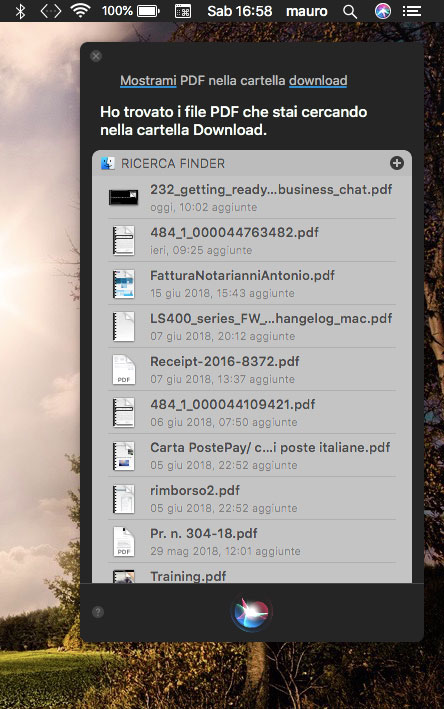Close the Siri window
The width and height of the screenshot is (444, 709).
click(x=96, y=56)
